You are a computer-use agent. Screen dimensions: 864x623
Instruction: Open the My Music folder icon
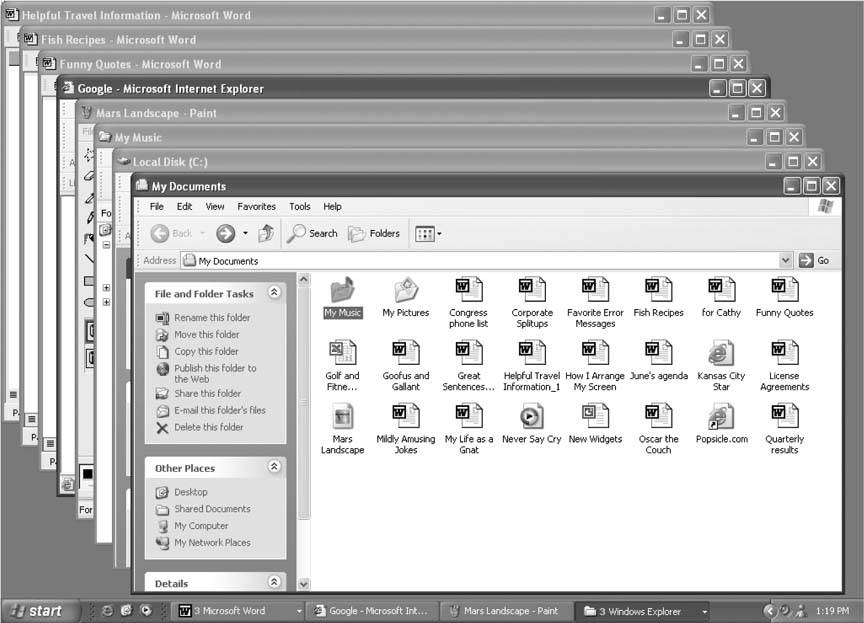click(342, 291)
